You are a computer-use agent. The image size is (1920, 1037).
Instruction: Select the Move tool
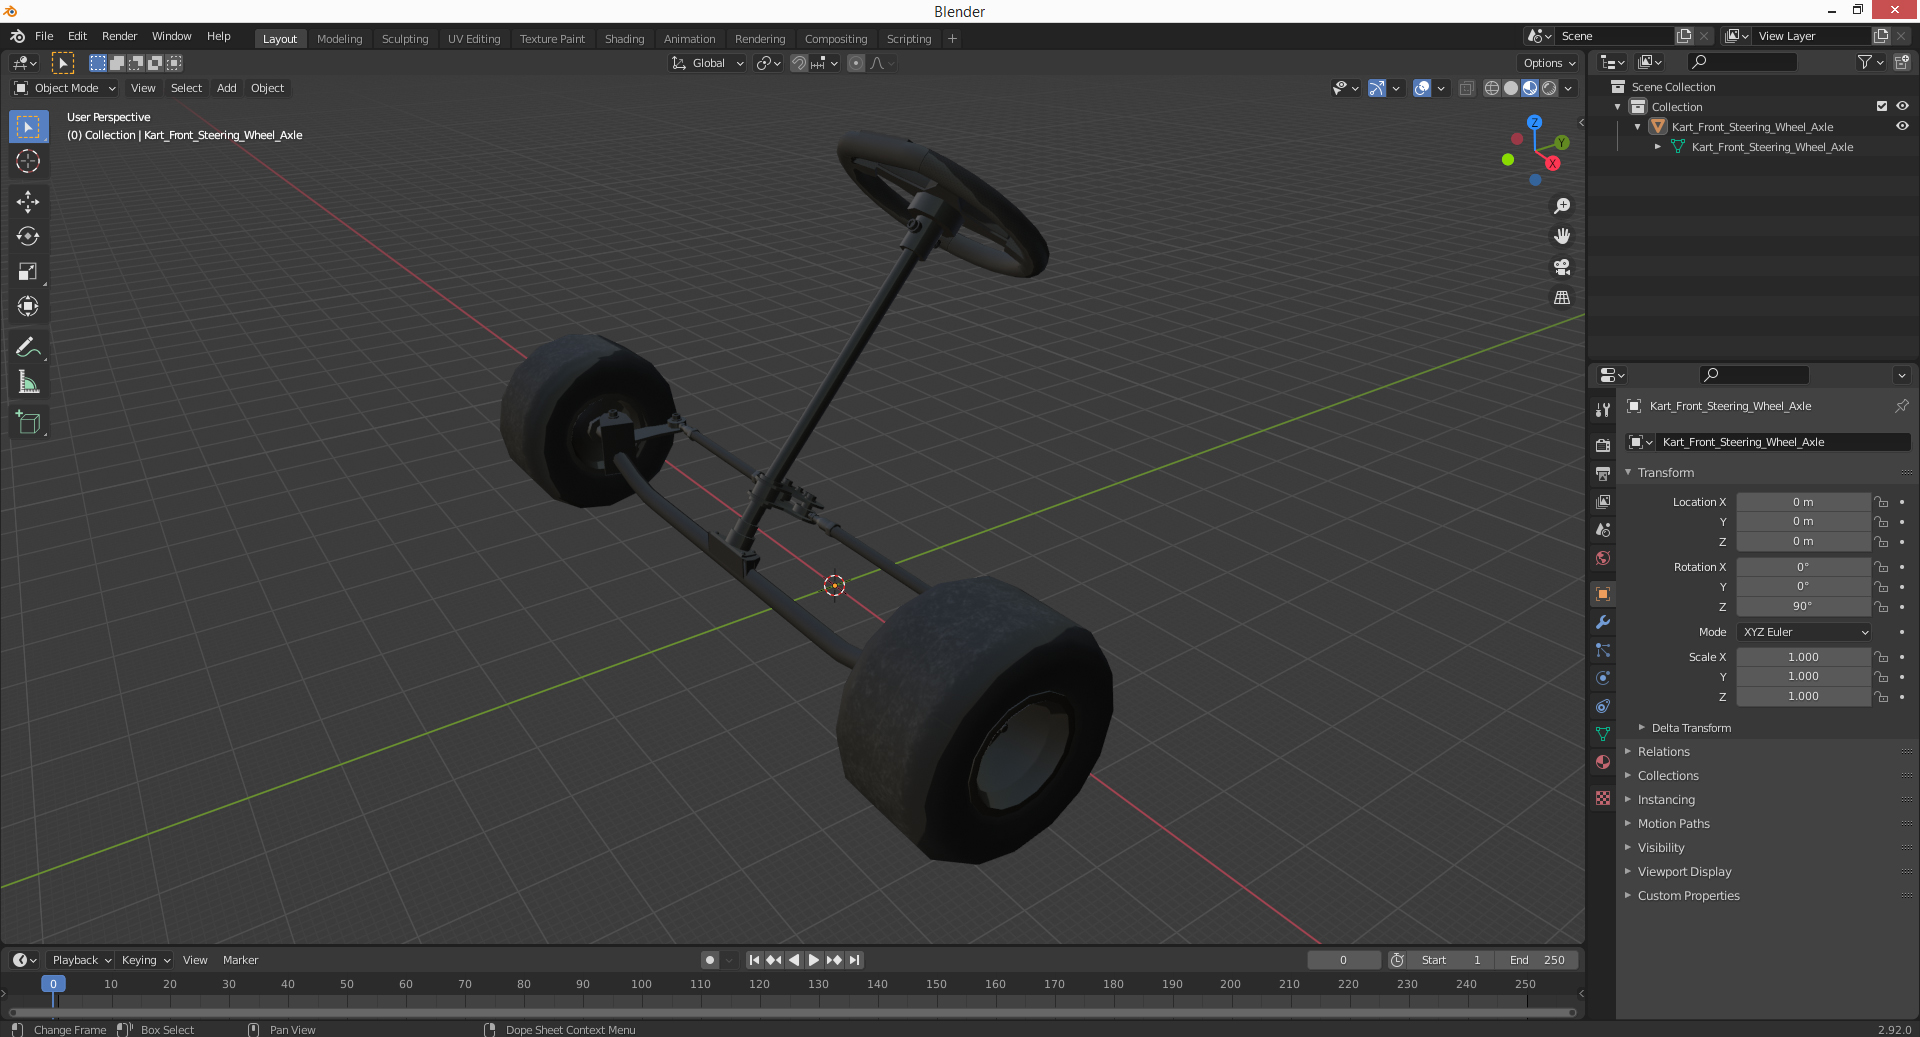[x=28, y=201]
